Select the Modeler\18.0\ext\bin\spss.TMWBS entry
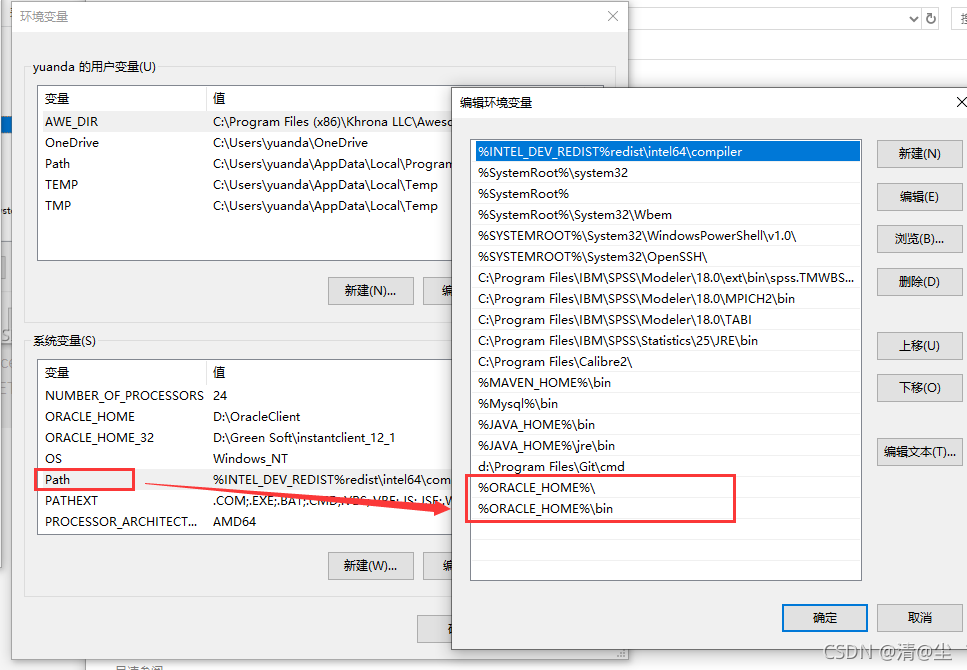The image size is (967, 670). pyautogui.click(x=668, y=278)
